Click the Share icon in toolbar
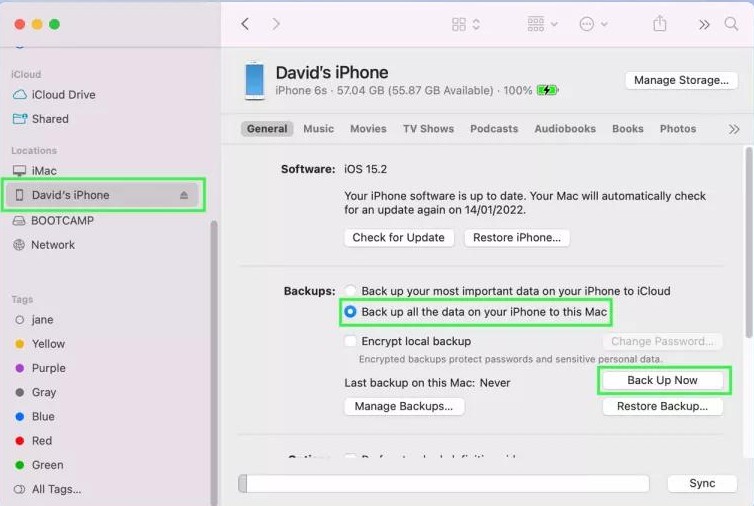754x506 pixels. (x=660, y=24)
